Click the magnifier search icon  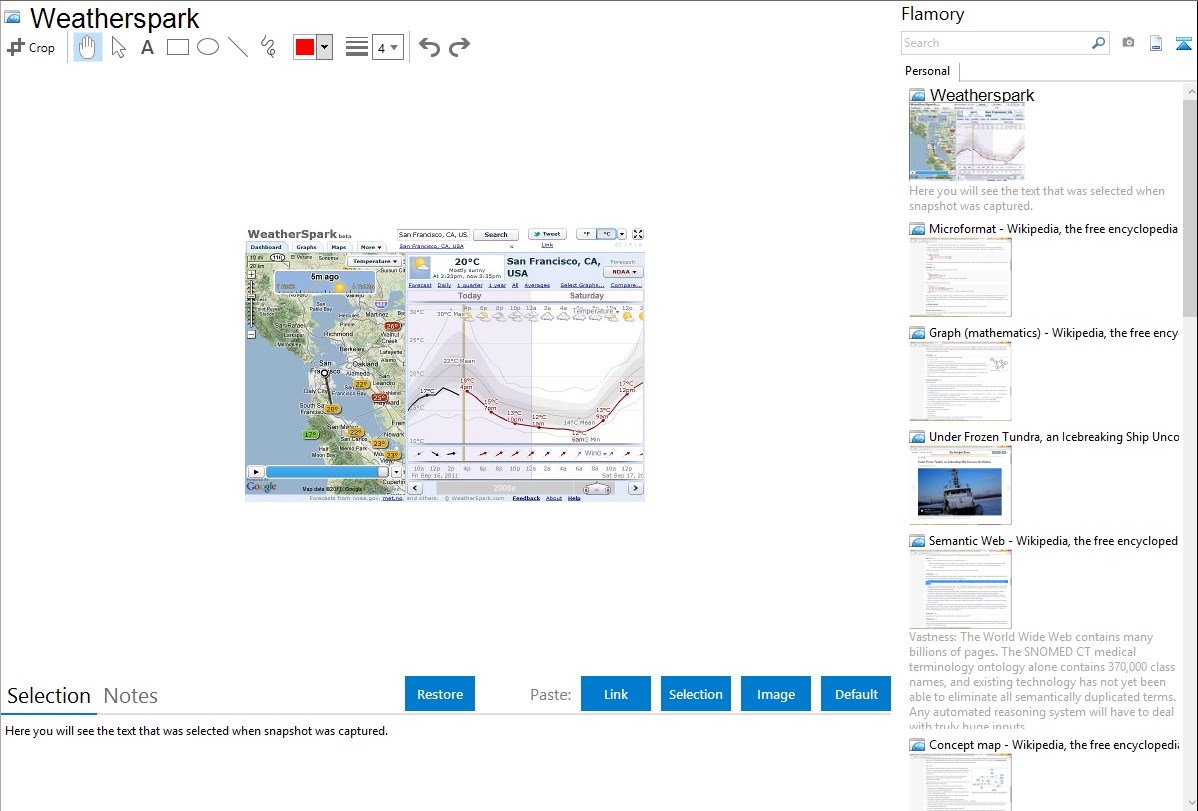1099,43
